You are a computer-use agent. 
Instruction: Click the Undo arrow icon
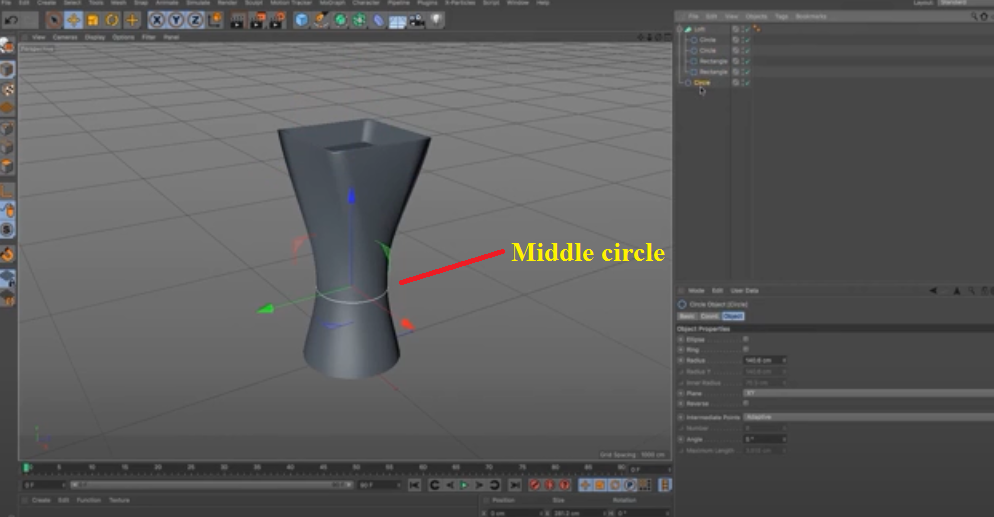click(x=11, y=20)
